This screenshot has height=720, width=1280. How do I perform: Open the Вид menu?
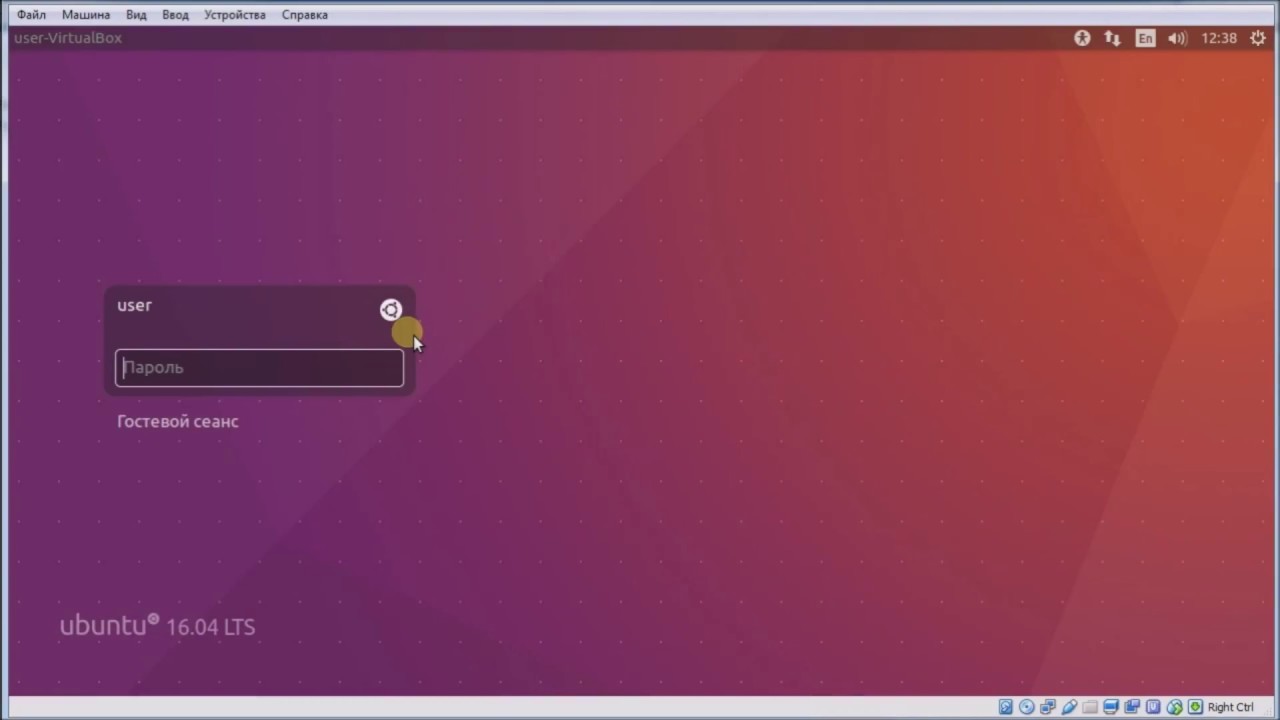point(136,15)
